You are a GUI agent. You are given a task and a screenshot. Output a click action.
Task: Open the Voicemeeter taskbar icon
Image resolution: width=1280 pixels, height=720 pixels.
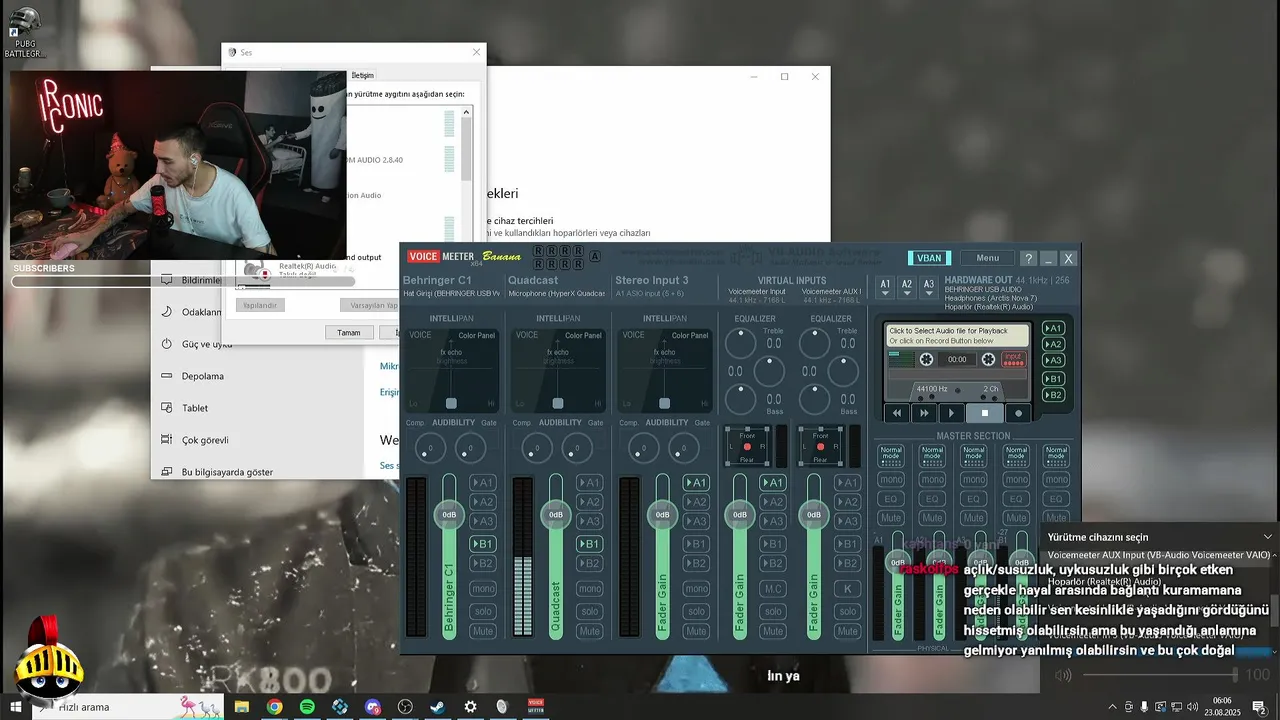(x=535, y=707)
